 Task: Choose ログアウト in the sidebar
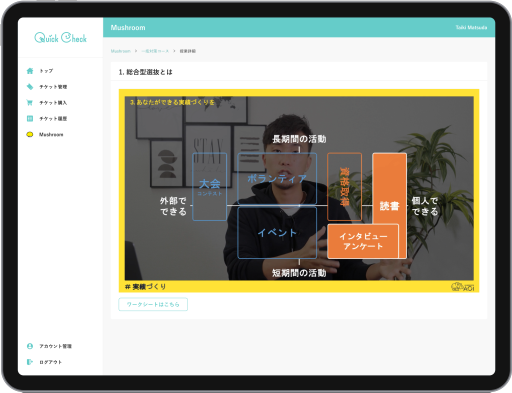[50, 362]
